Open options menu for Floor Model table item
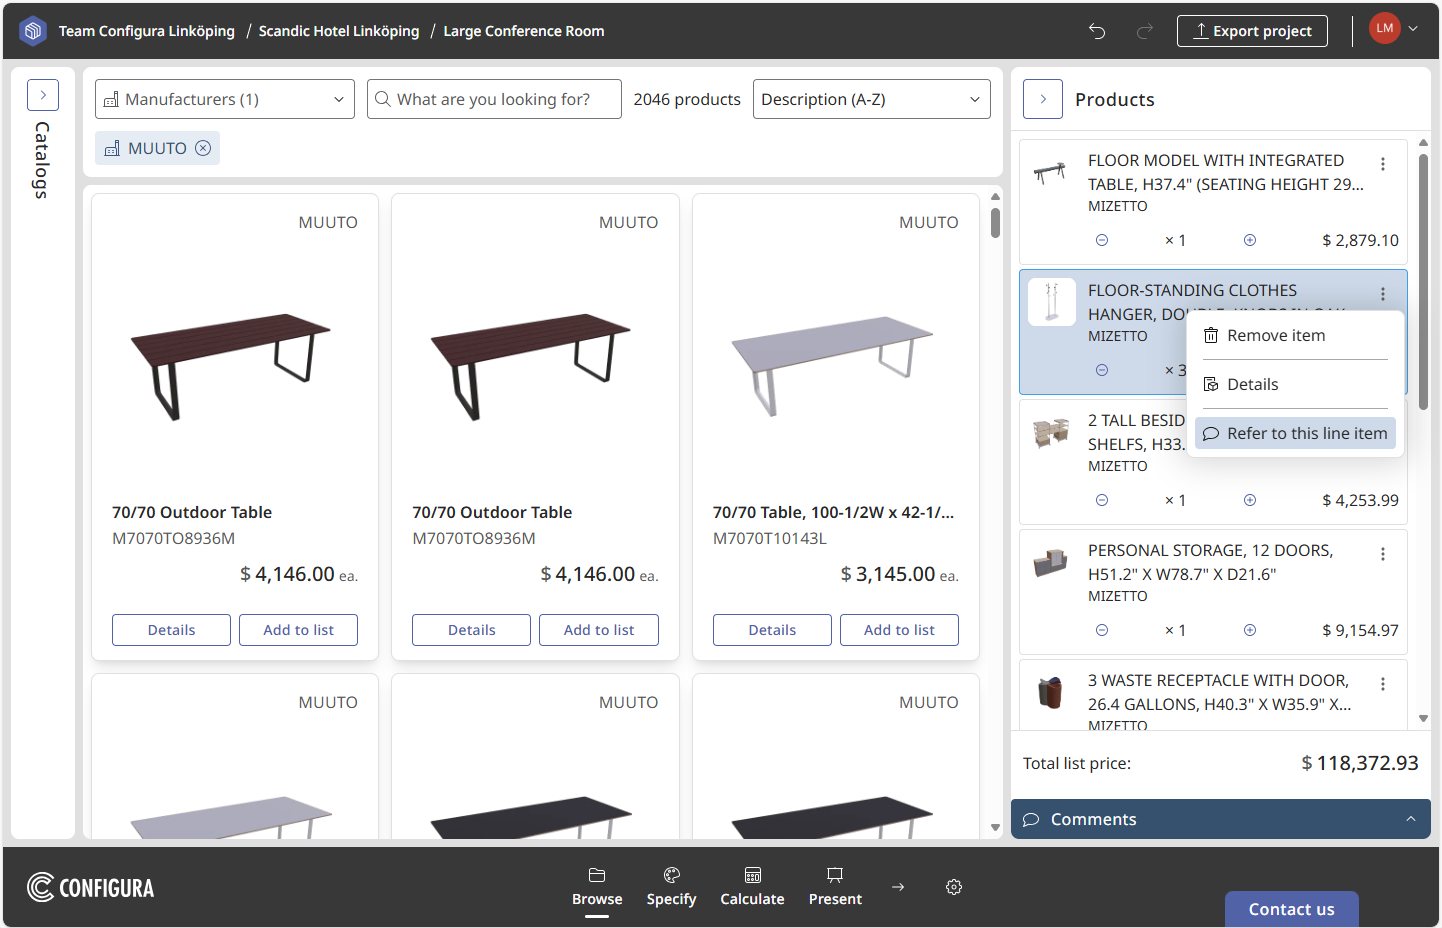This screenshot has height=928, width=1442. coord(1383,164)
